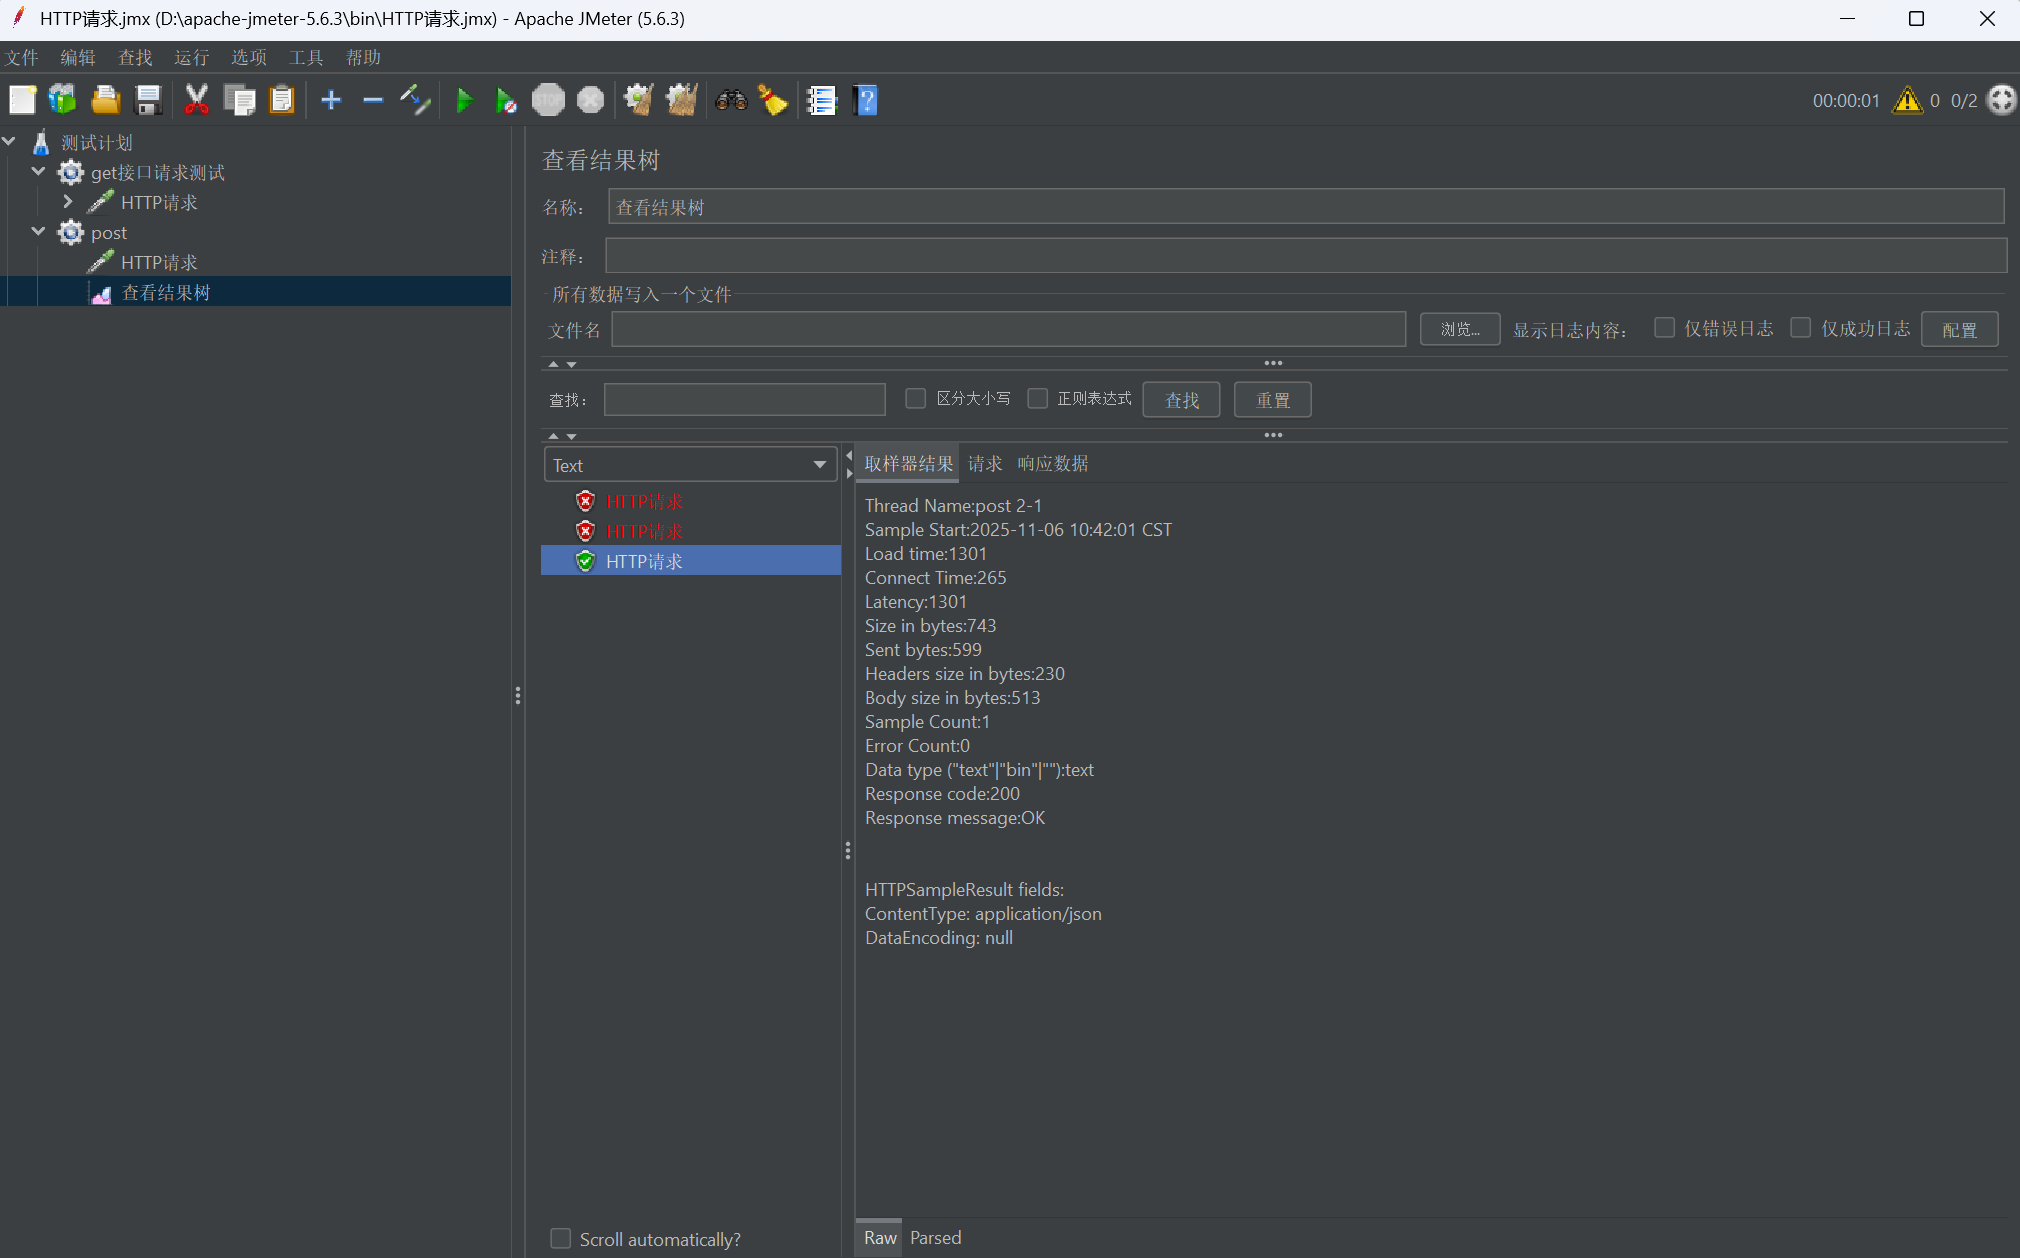Screen dimensions: 2020x1258
Task: Click Start no pauses icon
Action: [506, 100]
